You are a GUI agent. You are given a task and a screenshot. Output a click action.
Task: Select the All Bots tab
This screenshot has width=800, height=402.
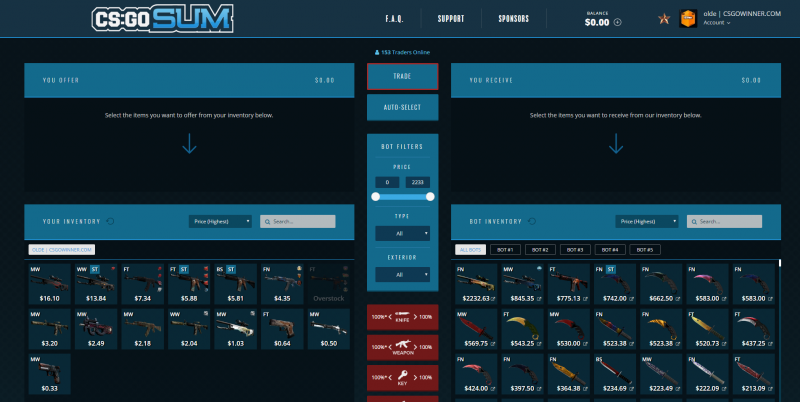coord(470,250)
